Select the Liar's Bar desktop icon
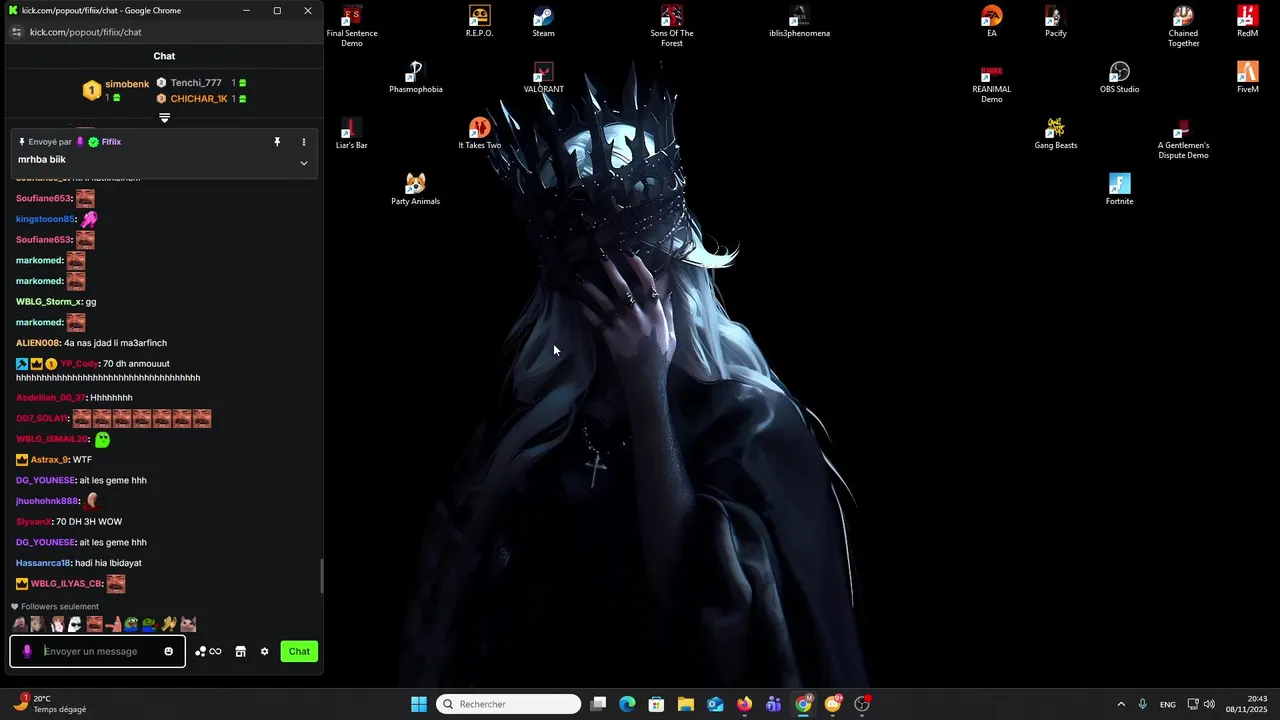The image size is (1280, 720). 351,134
